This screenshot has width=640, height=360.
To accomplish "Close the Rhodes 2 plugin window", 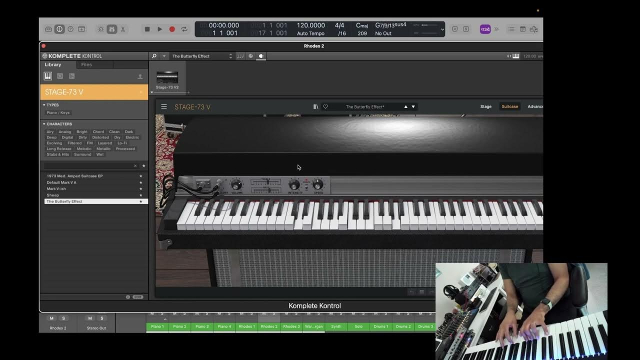I will click(x=44, y=46).
